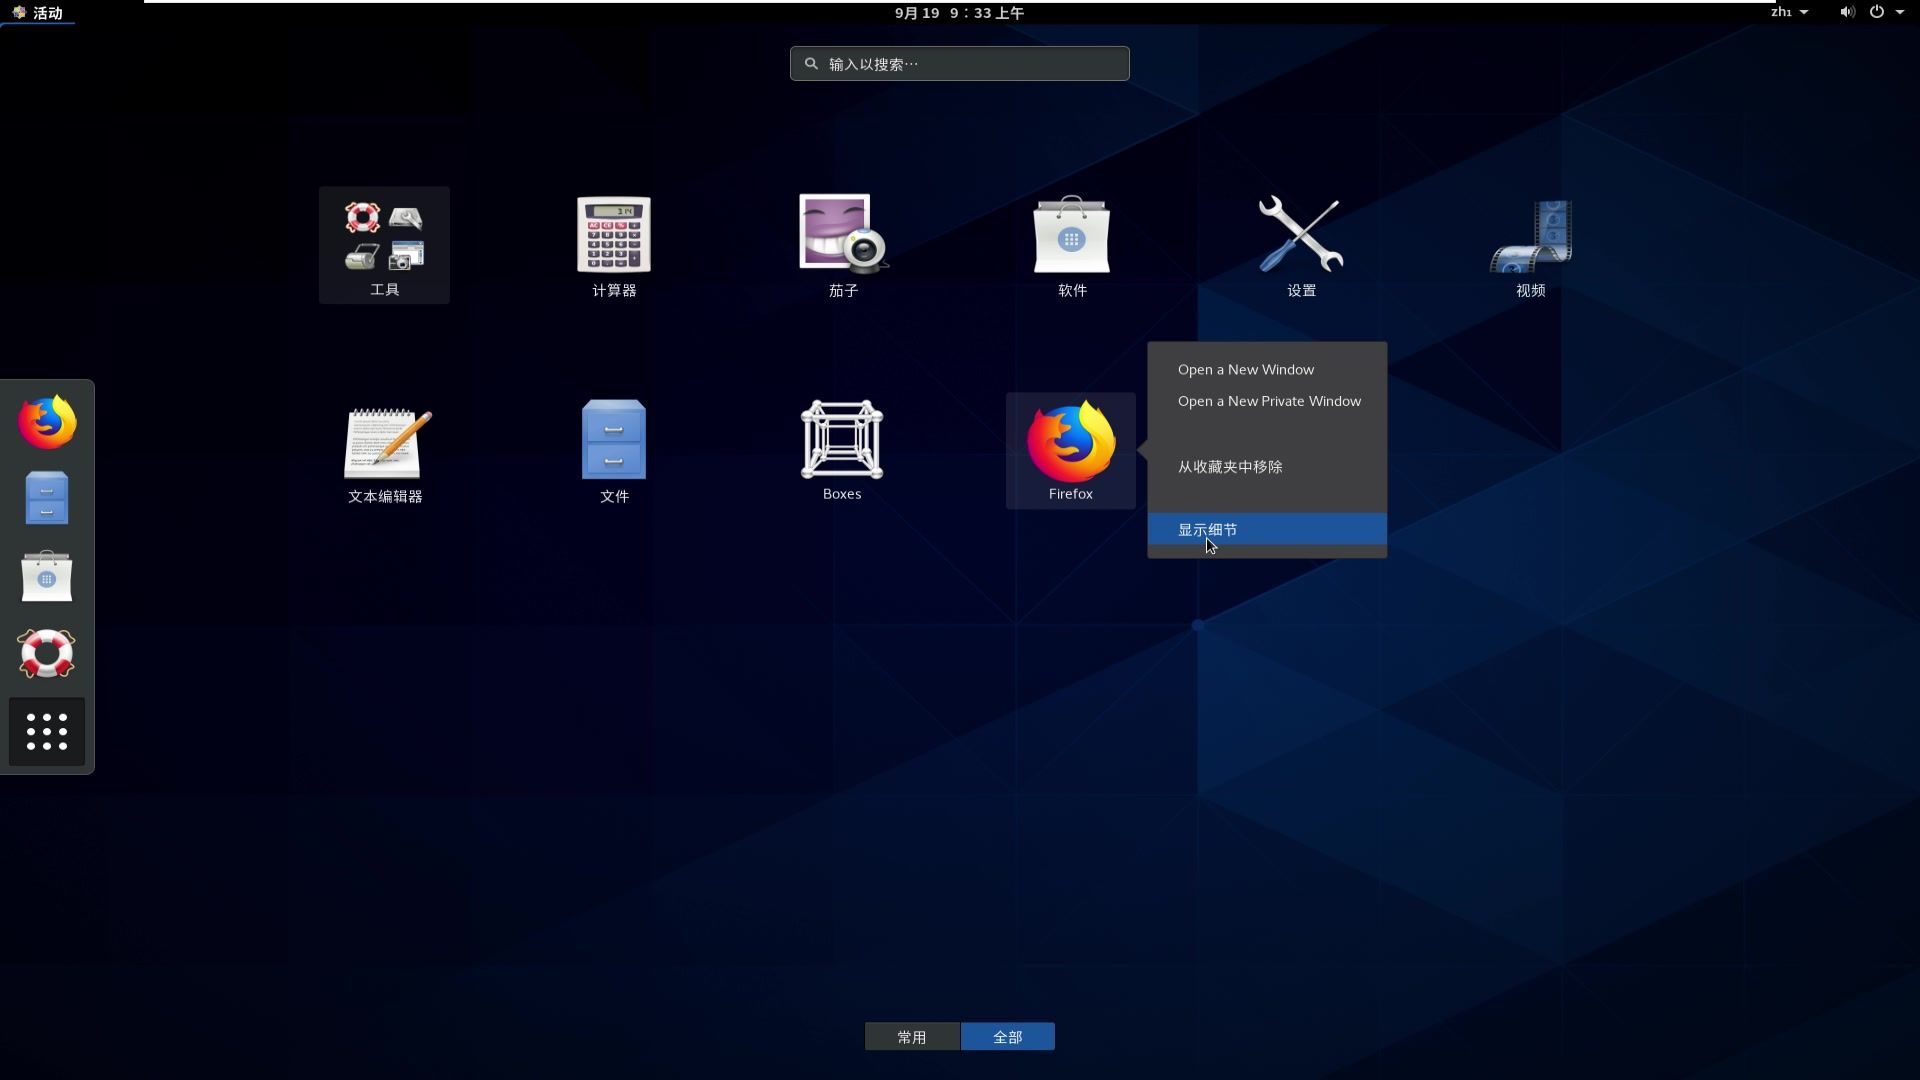Switch to the 常用 frequent tab
The width and height of the screenshot is (1920, 1080).
click(912, 1037)
